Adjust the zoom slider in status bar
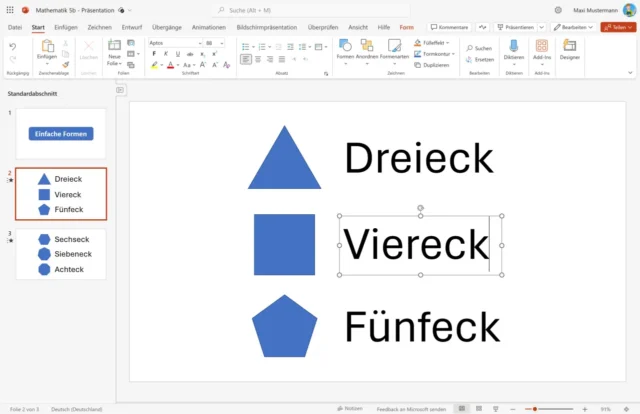Viewport: 640px width, 414px height. tap(537, 409)
